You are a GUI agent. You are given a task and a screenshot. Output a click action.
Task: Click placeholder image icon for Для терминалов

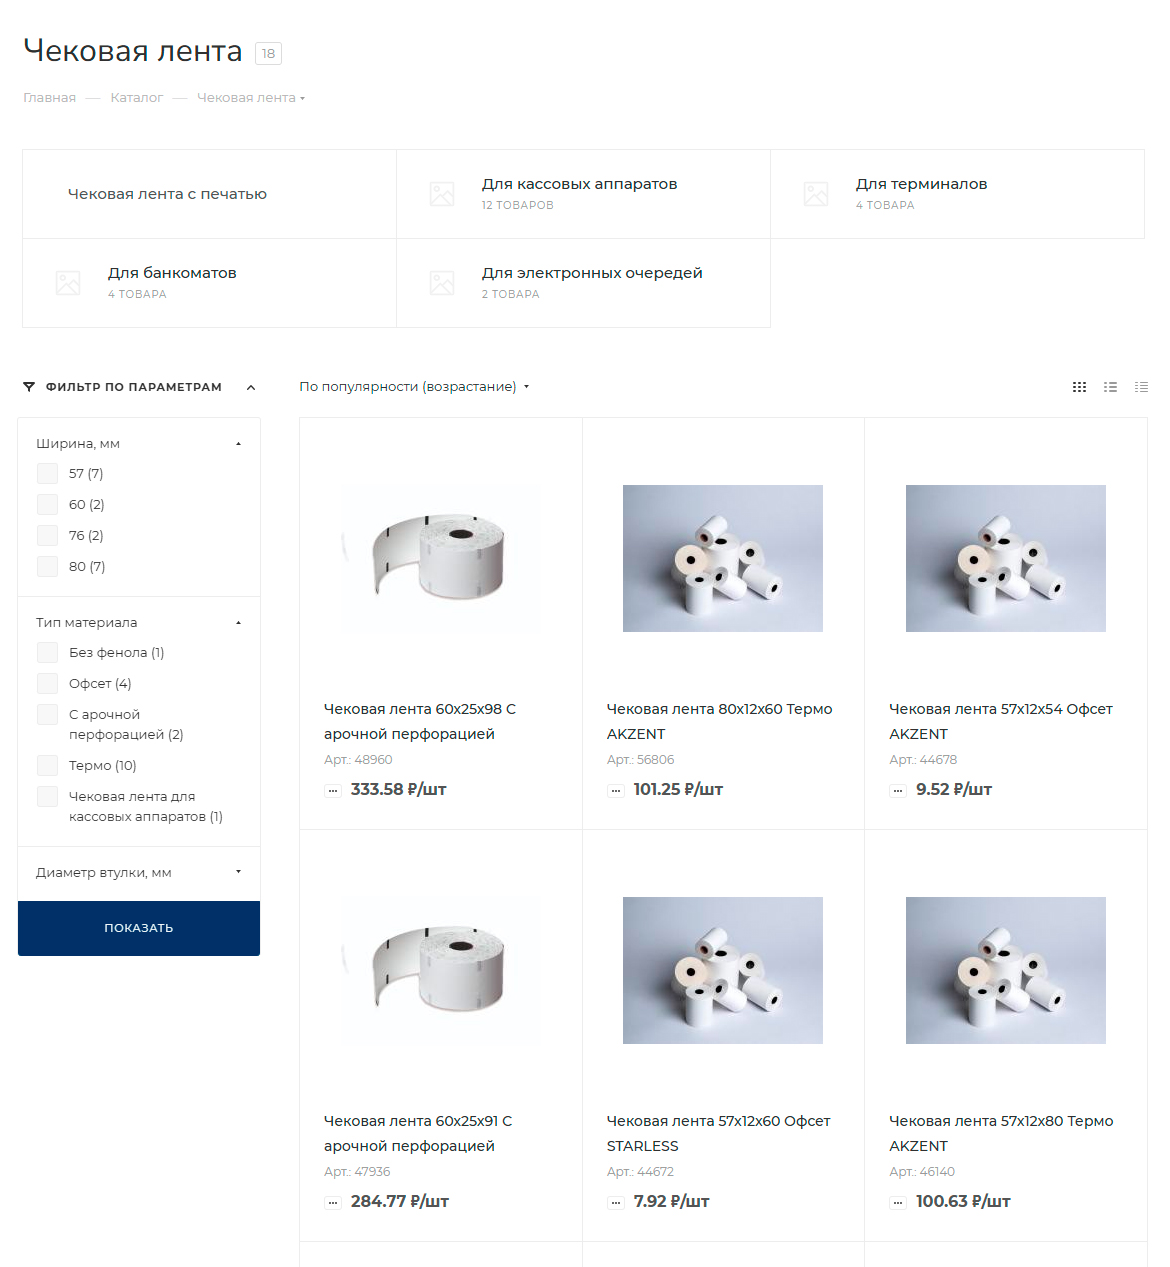(816, 194)
